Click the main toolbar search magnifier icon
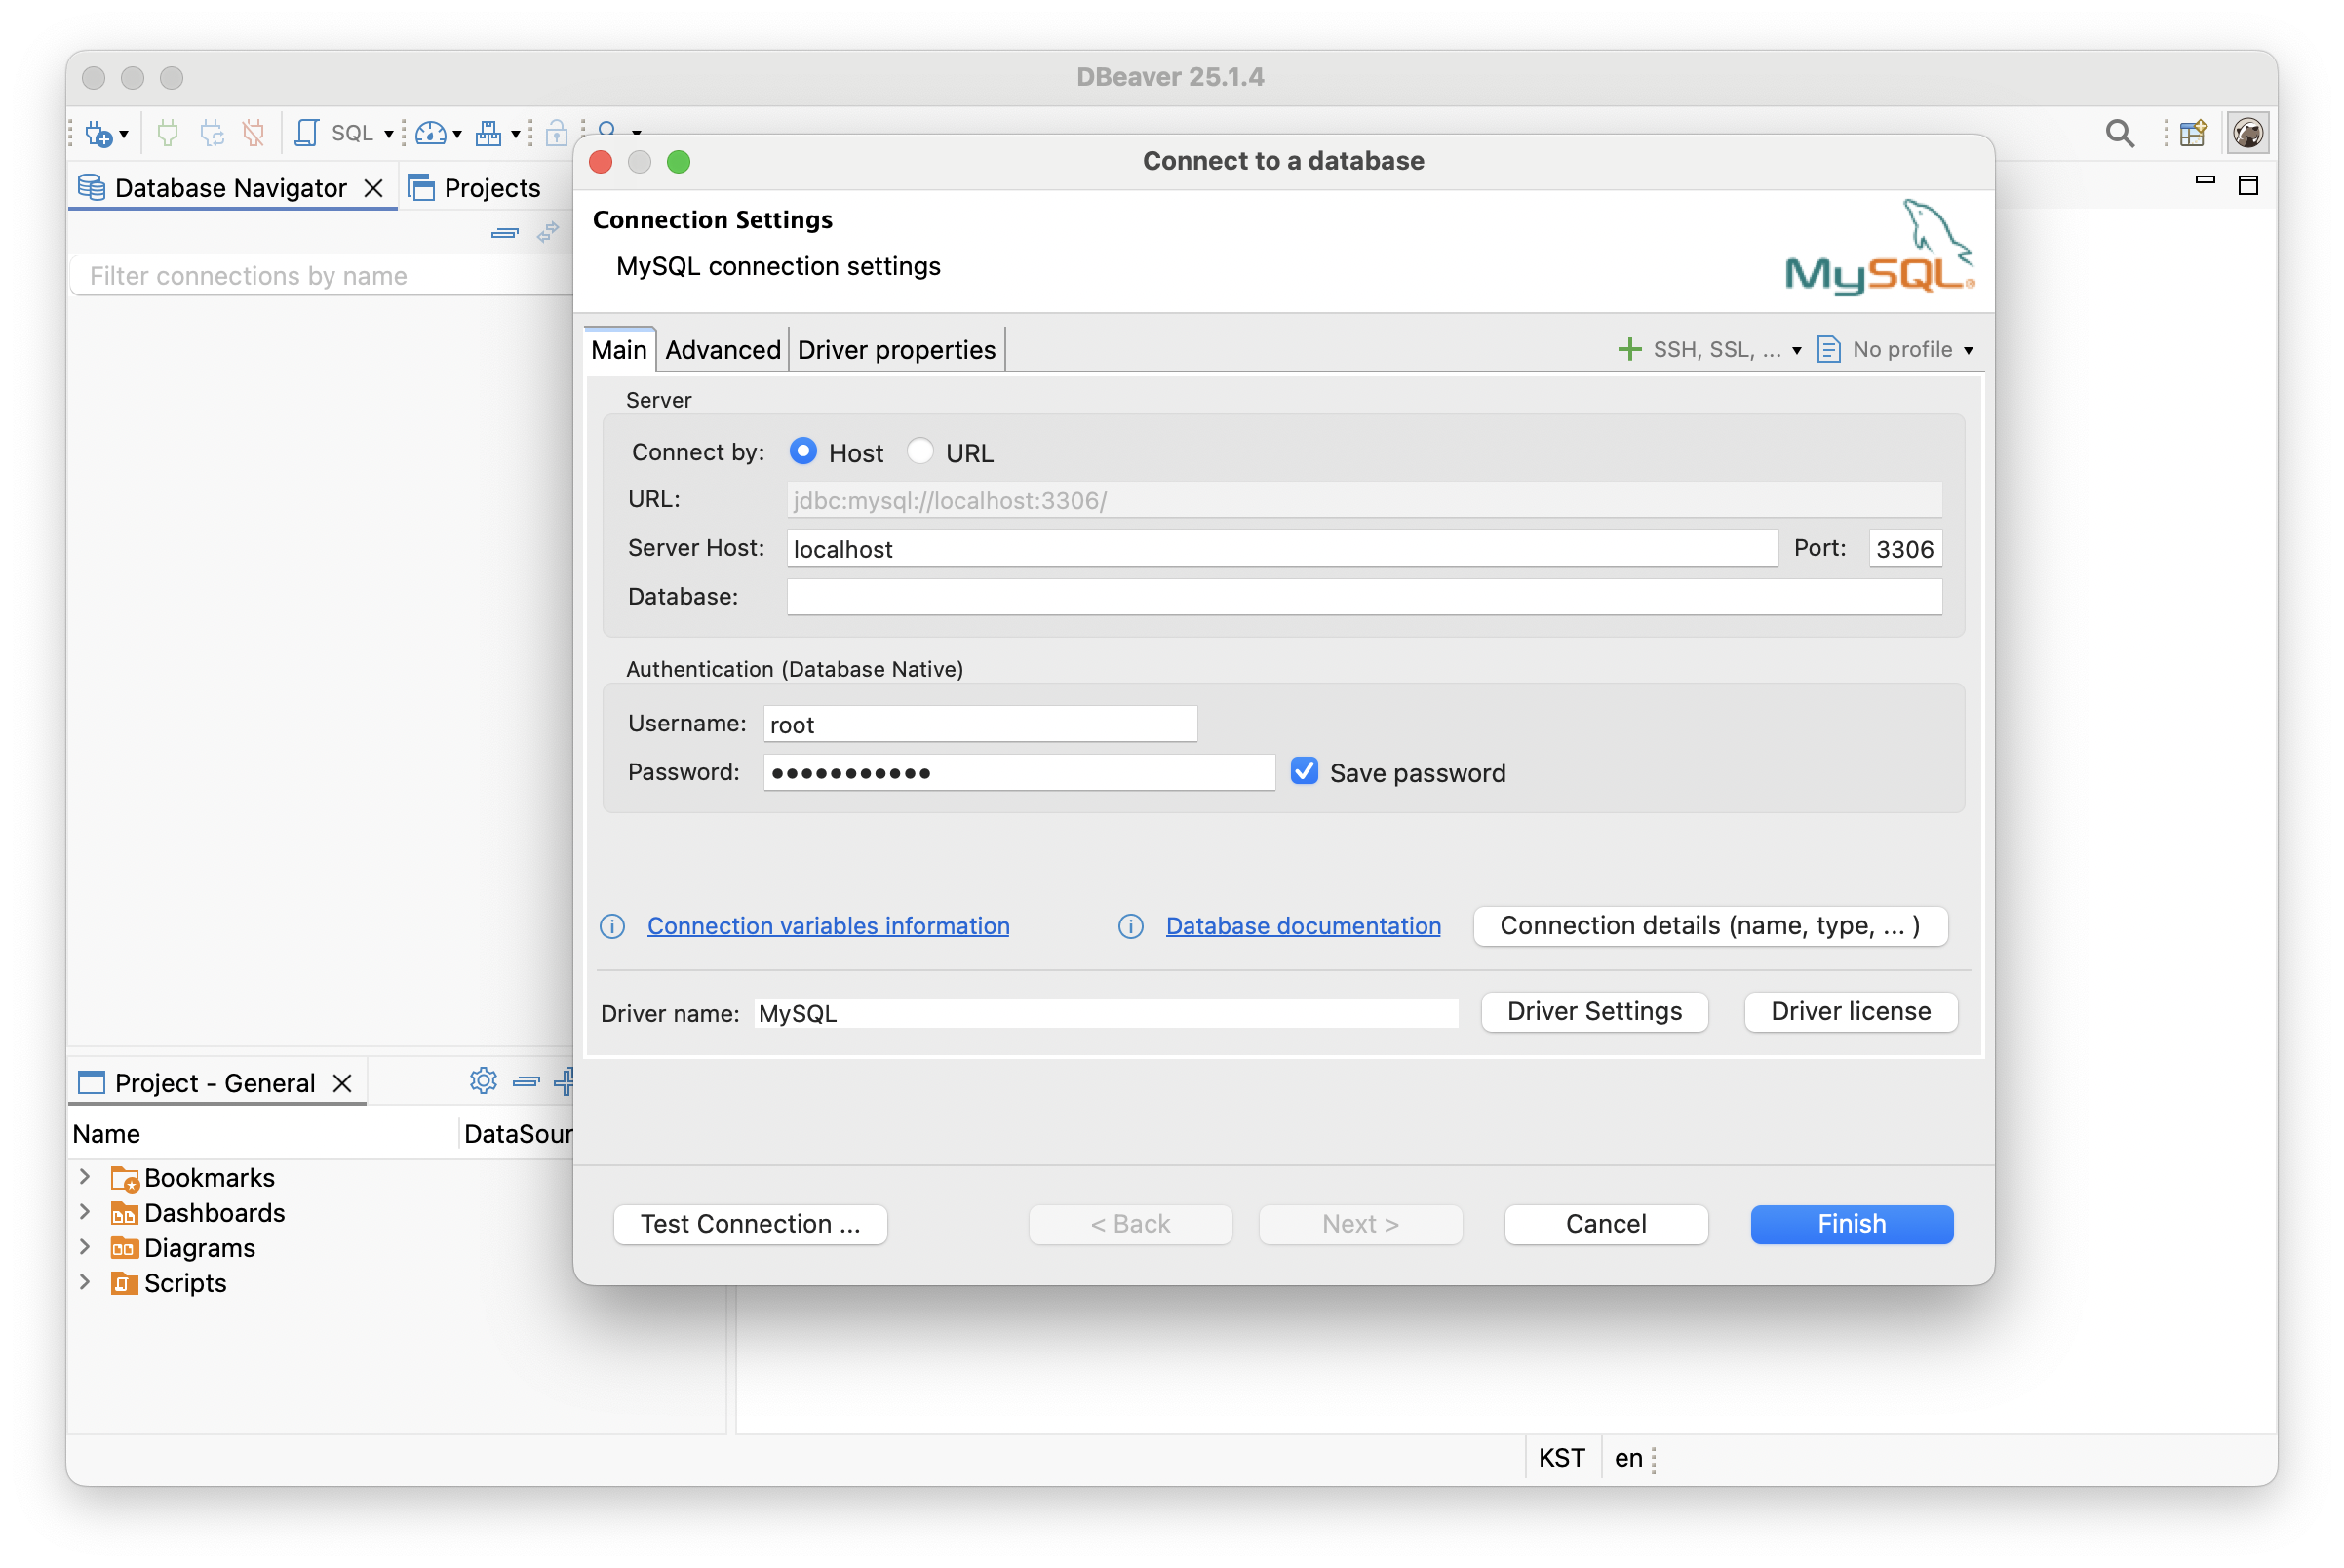 pos(2119,133)
